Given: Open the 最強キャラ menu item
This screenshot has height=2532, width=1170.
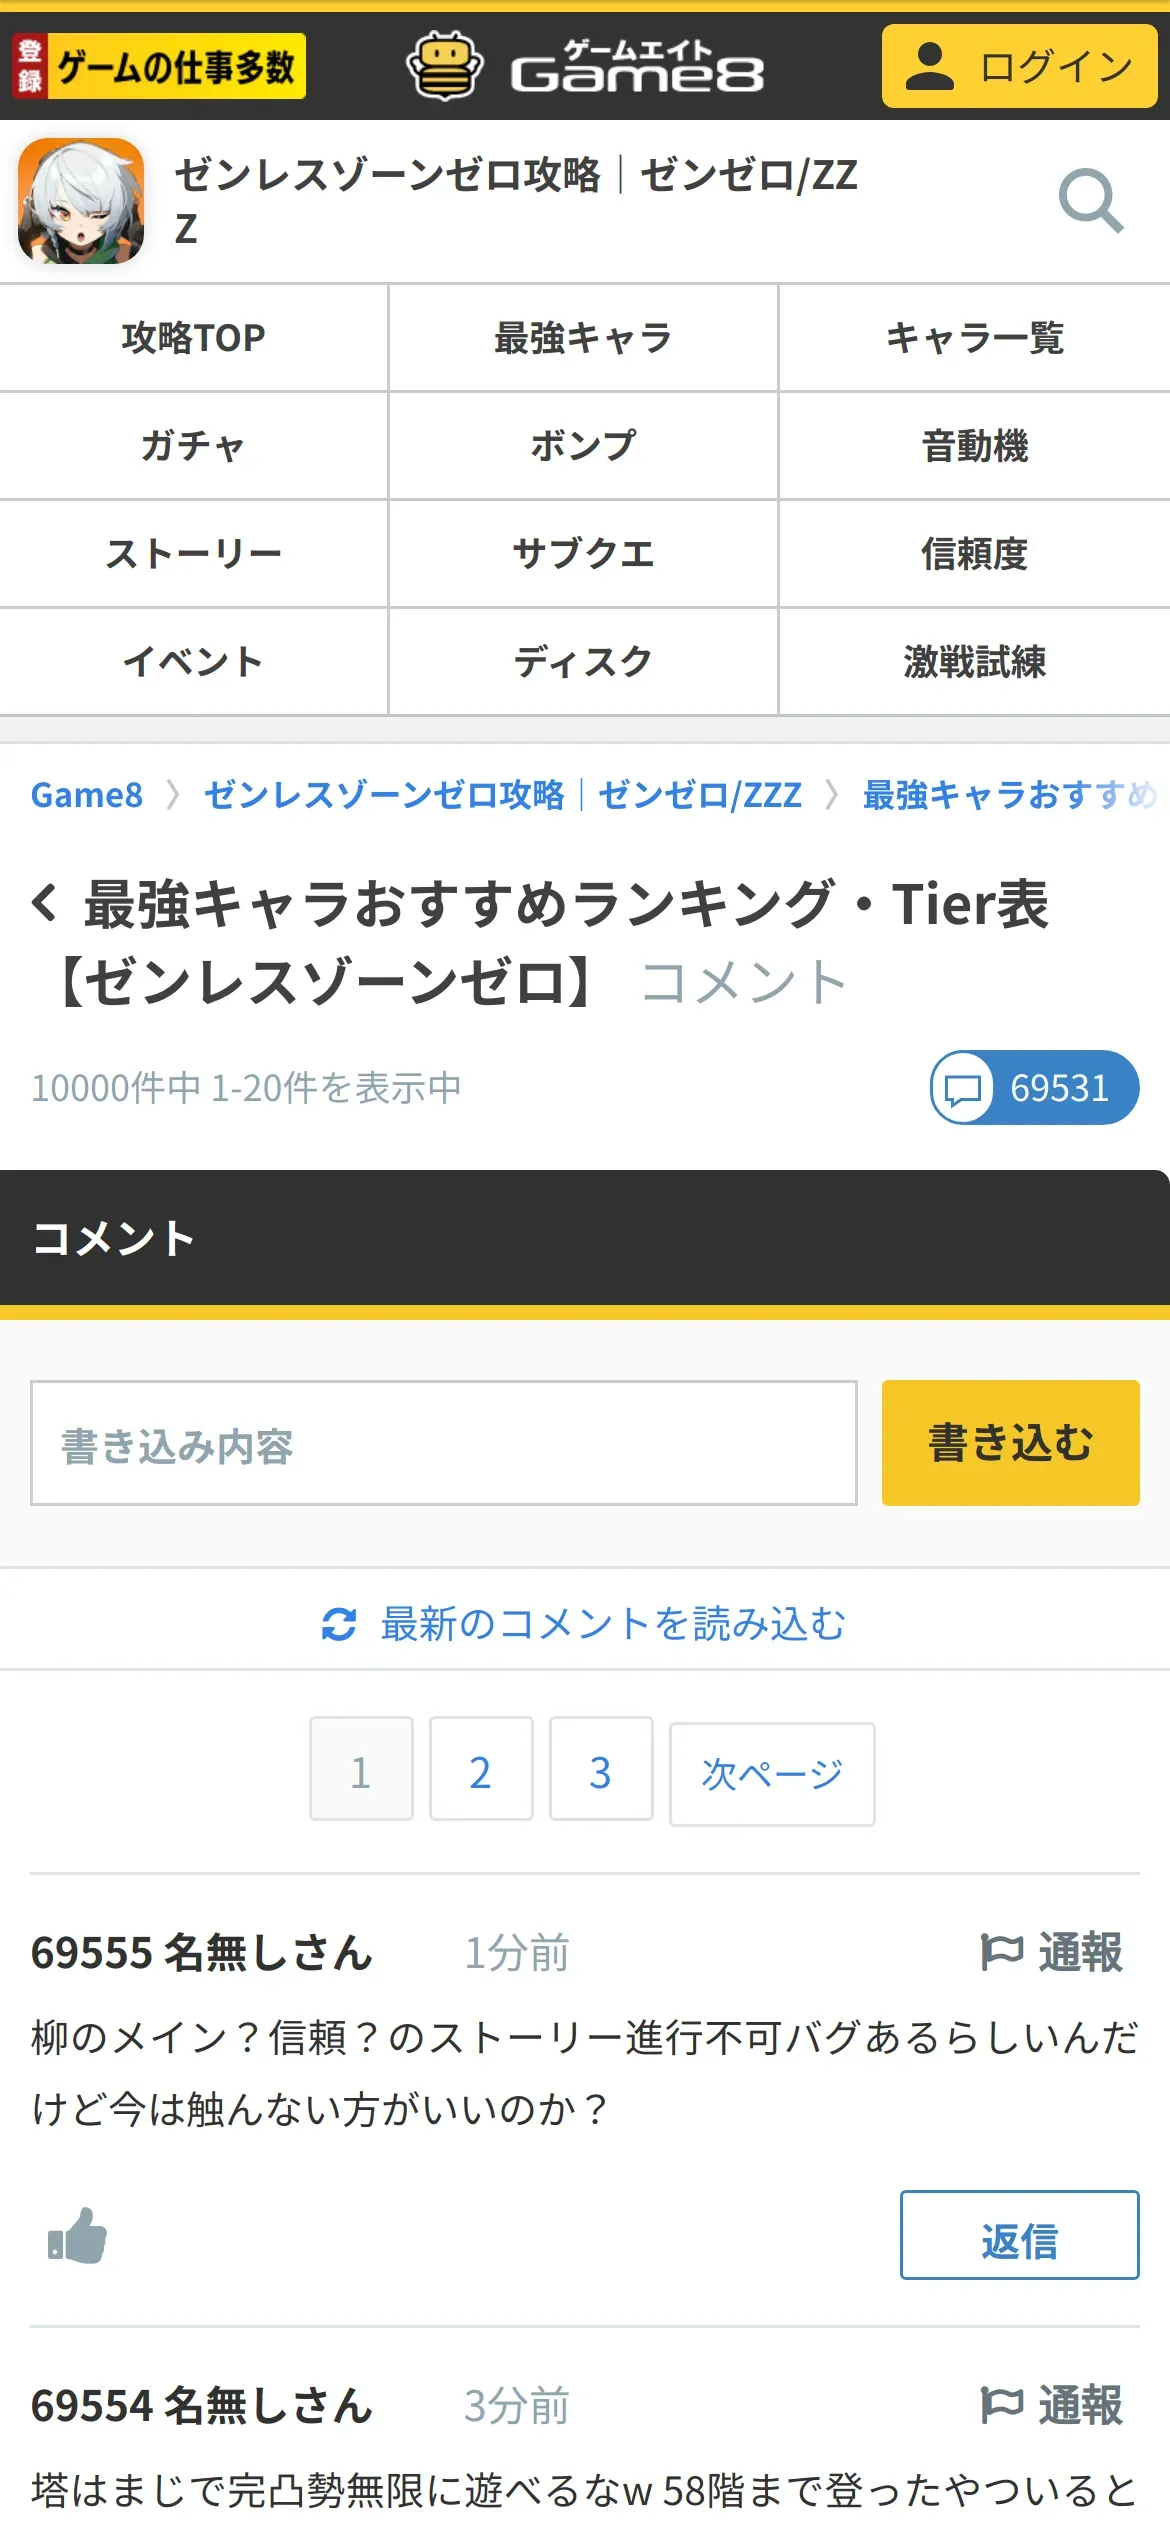Looking at the screenshot, I should pos(584,338).
